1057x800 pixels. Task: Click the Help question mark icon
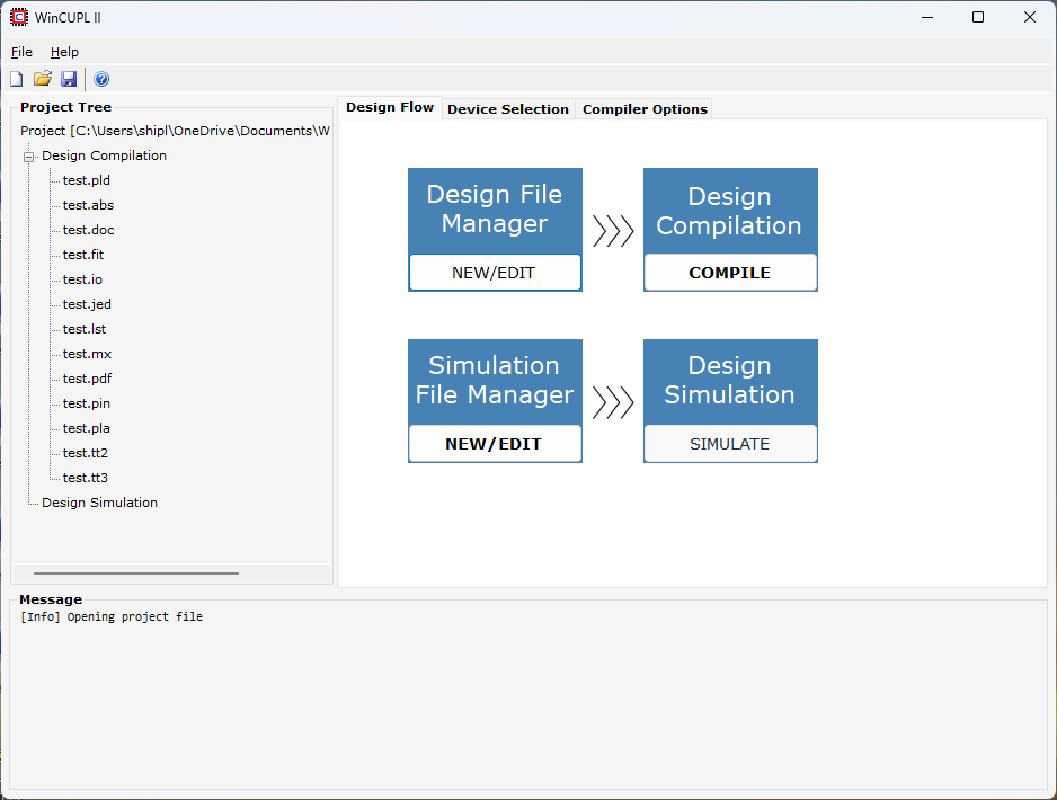(102, 80)
